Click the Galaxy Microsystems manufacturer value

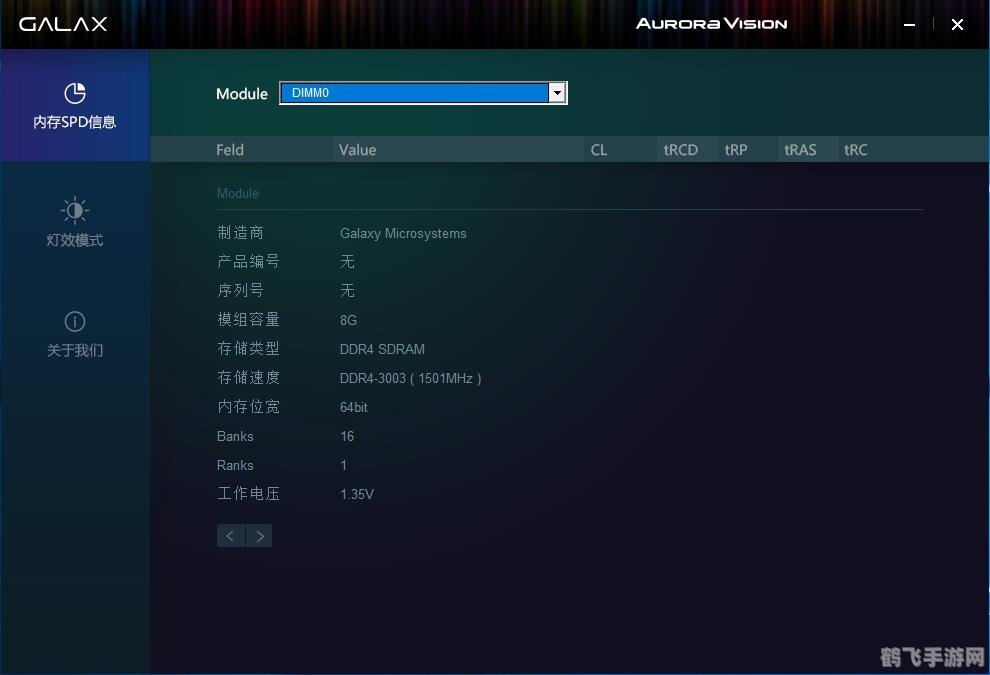(403, 233)
